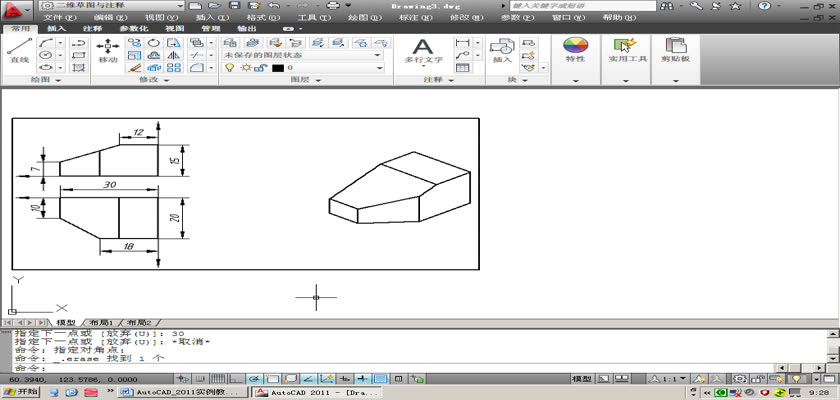840x400 pixels.
Task: Toggle the layer lock padlock icon
Action: (259, 67)
